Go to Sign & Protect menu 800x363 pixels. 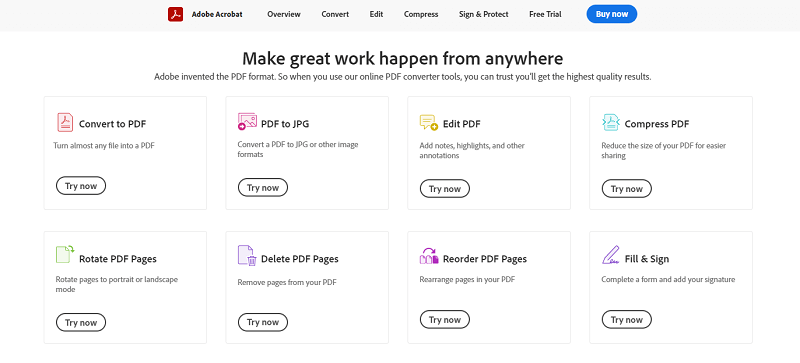[484, 14]
